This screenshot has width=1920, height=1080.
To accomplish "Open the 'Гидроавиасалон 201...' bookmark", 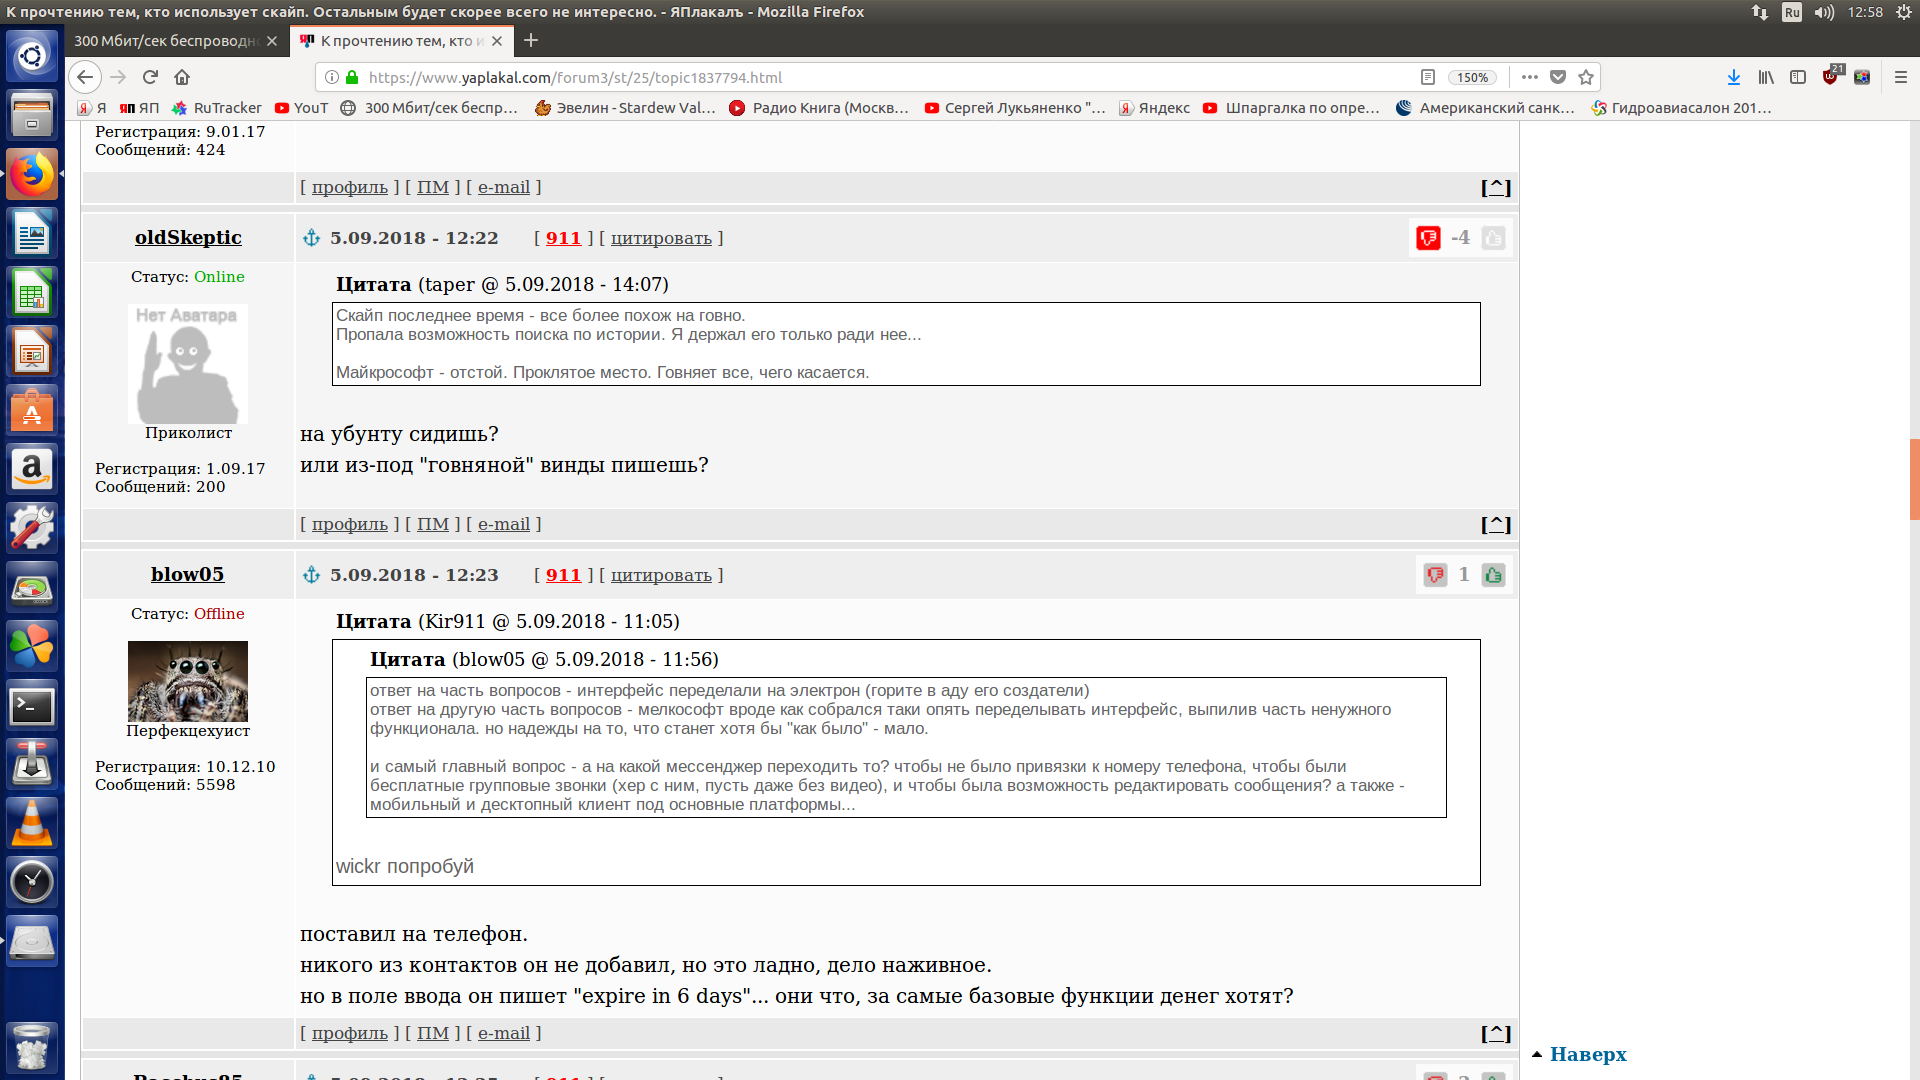I will (x=1681, y=108).
